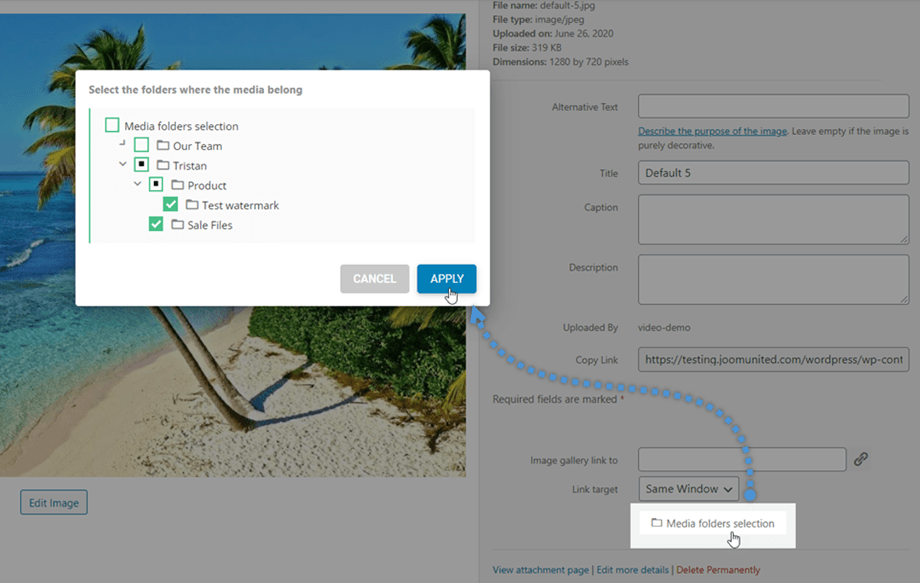This screenshot has width=920, height=583.
Task: Cancel the folder selection dialog
Action: pos(374,279)
